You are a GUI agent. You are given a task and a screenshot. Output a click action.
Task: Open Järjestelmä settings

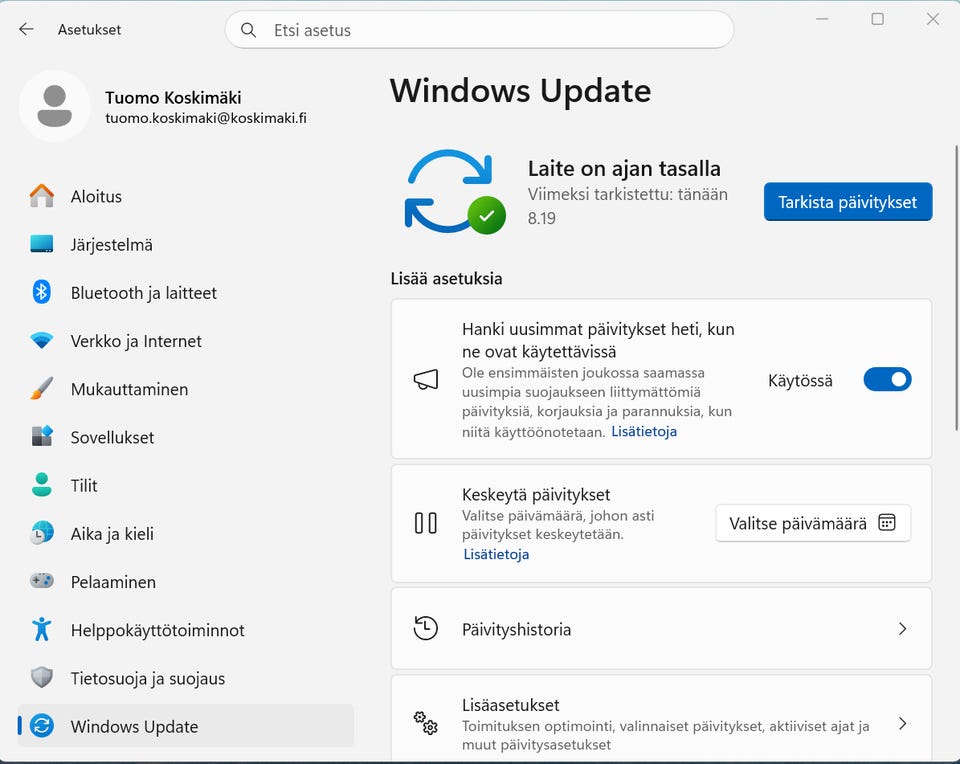[186, 244]
